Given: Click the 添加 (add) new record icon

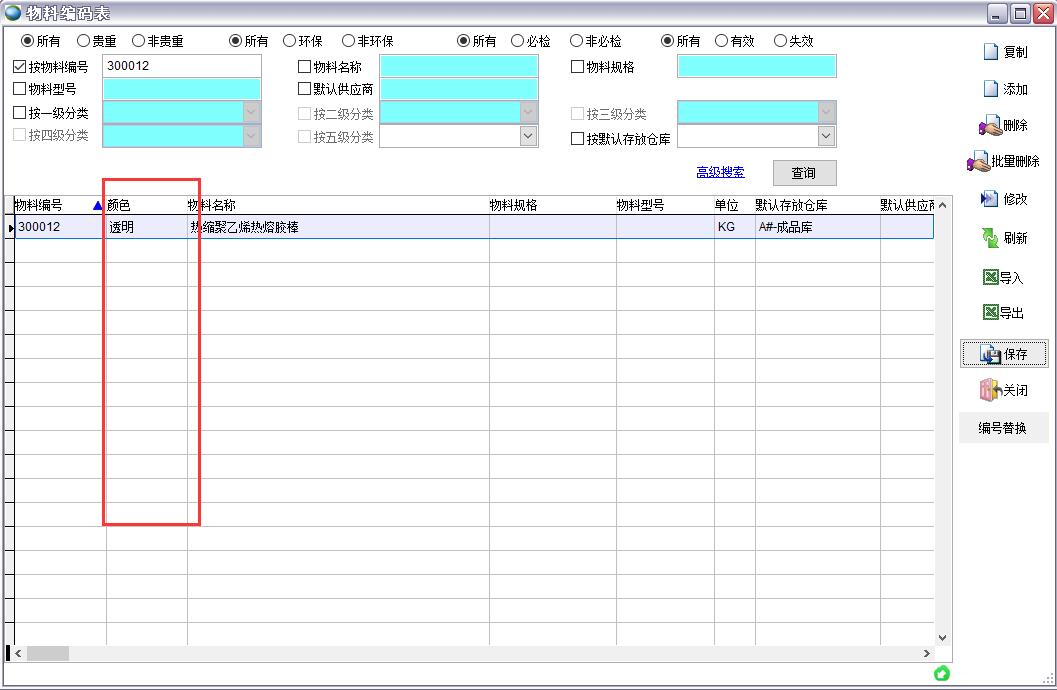Looking at the screenshot, I should 991,89.
